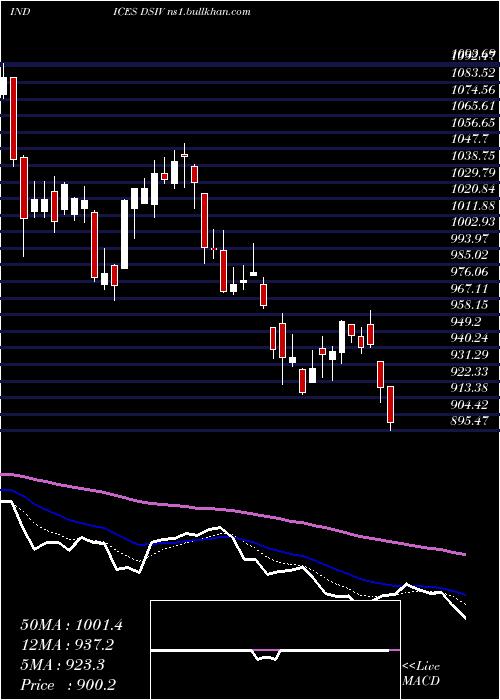Click the 12MA : 937.2 label
Viewport: 500px width, 700px height.
(x=67, y=645)
